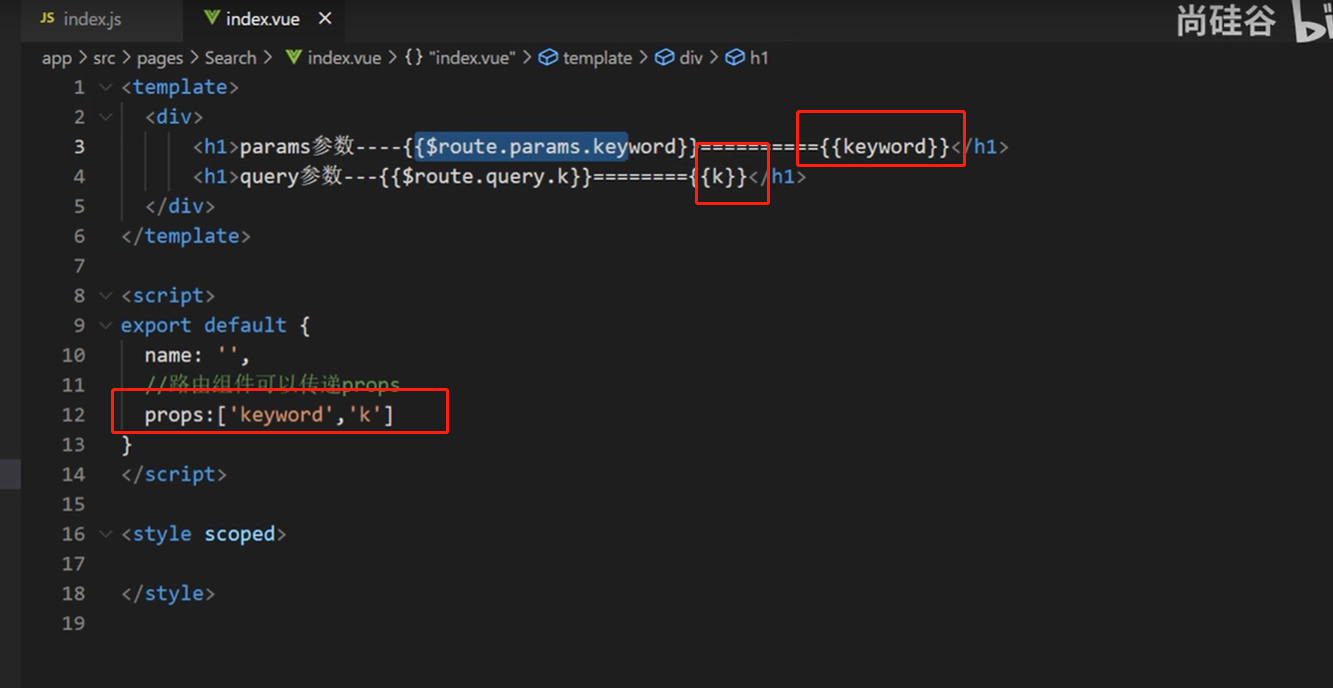Click the div symbol icon in breadcrumb
Viewport: 1333px width, 688px height.
(665, 58)
